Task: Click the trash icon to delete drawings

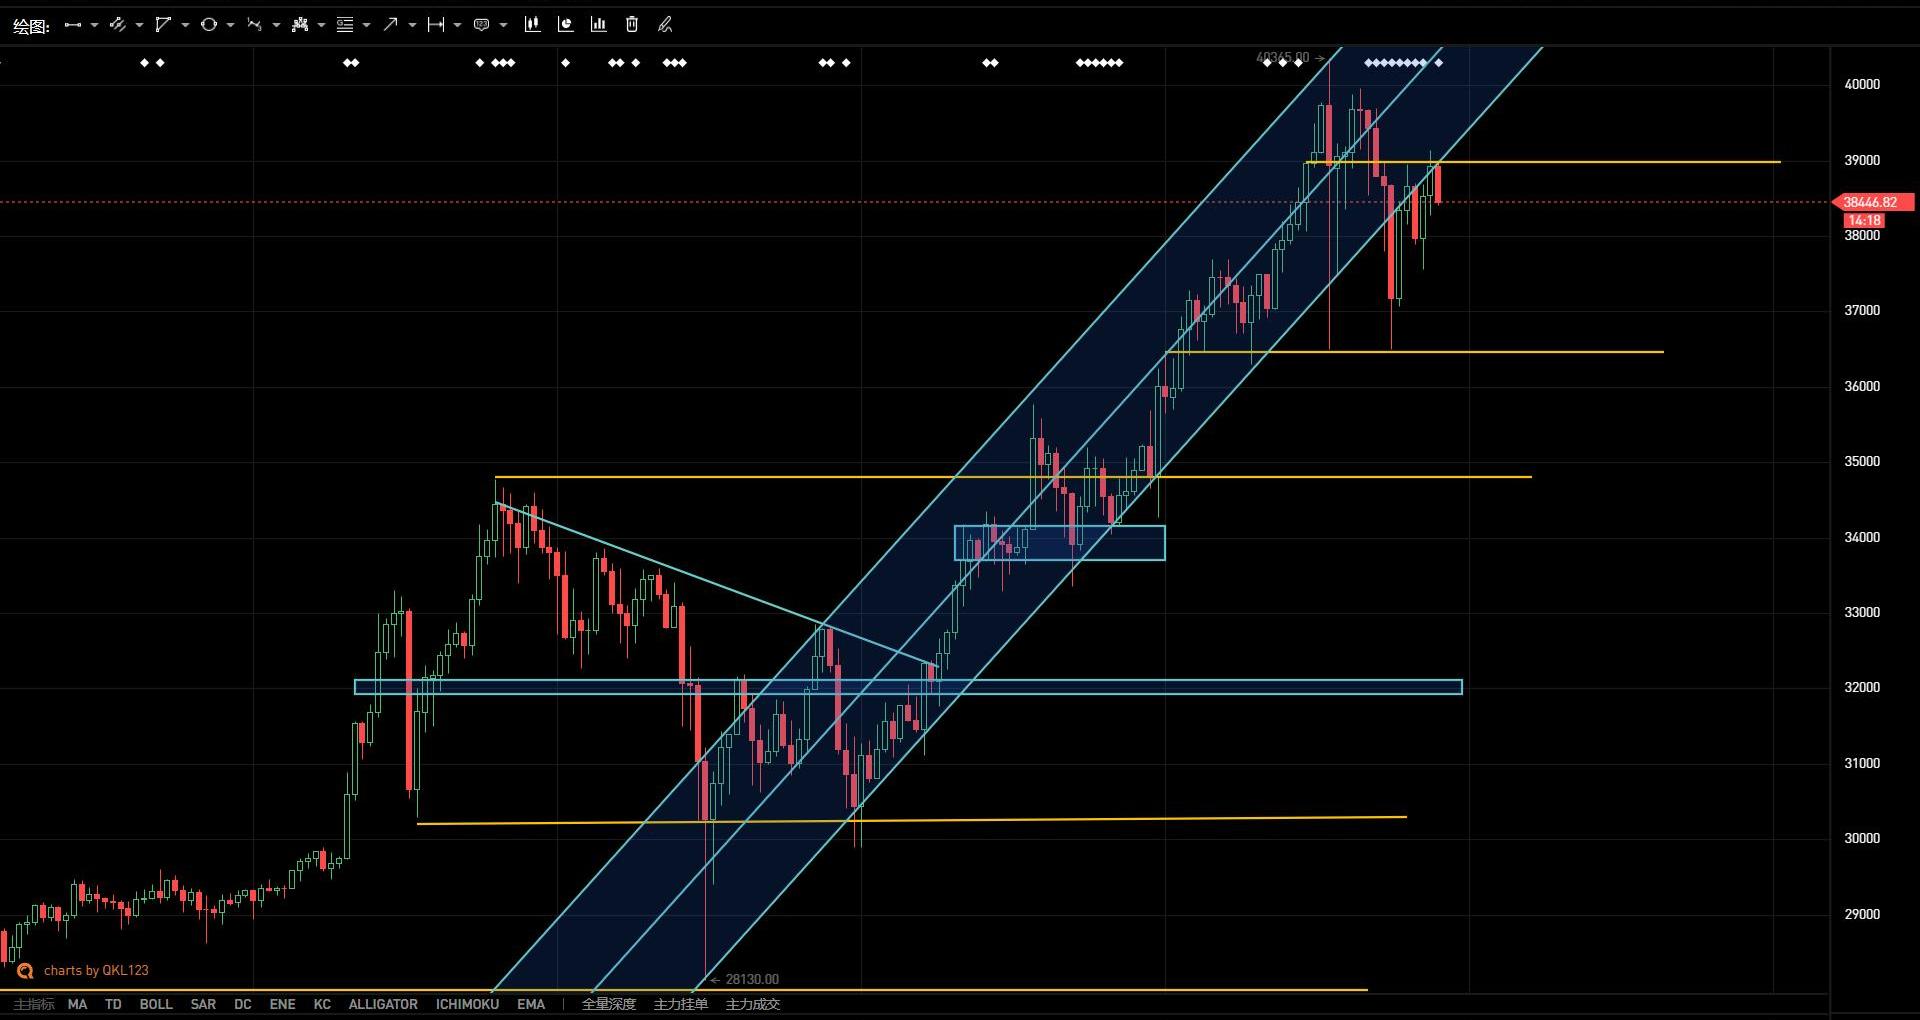Action: (x=632, y=25)
